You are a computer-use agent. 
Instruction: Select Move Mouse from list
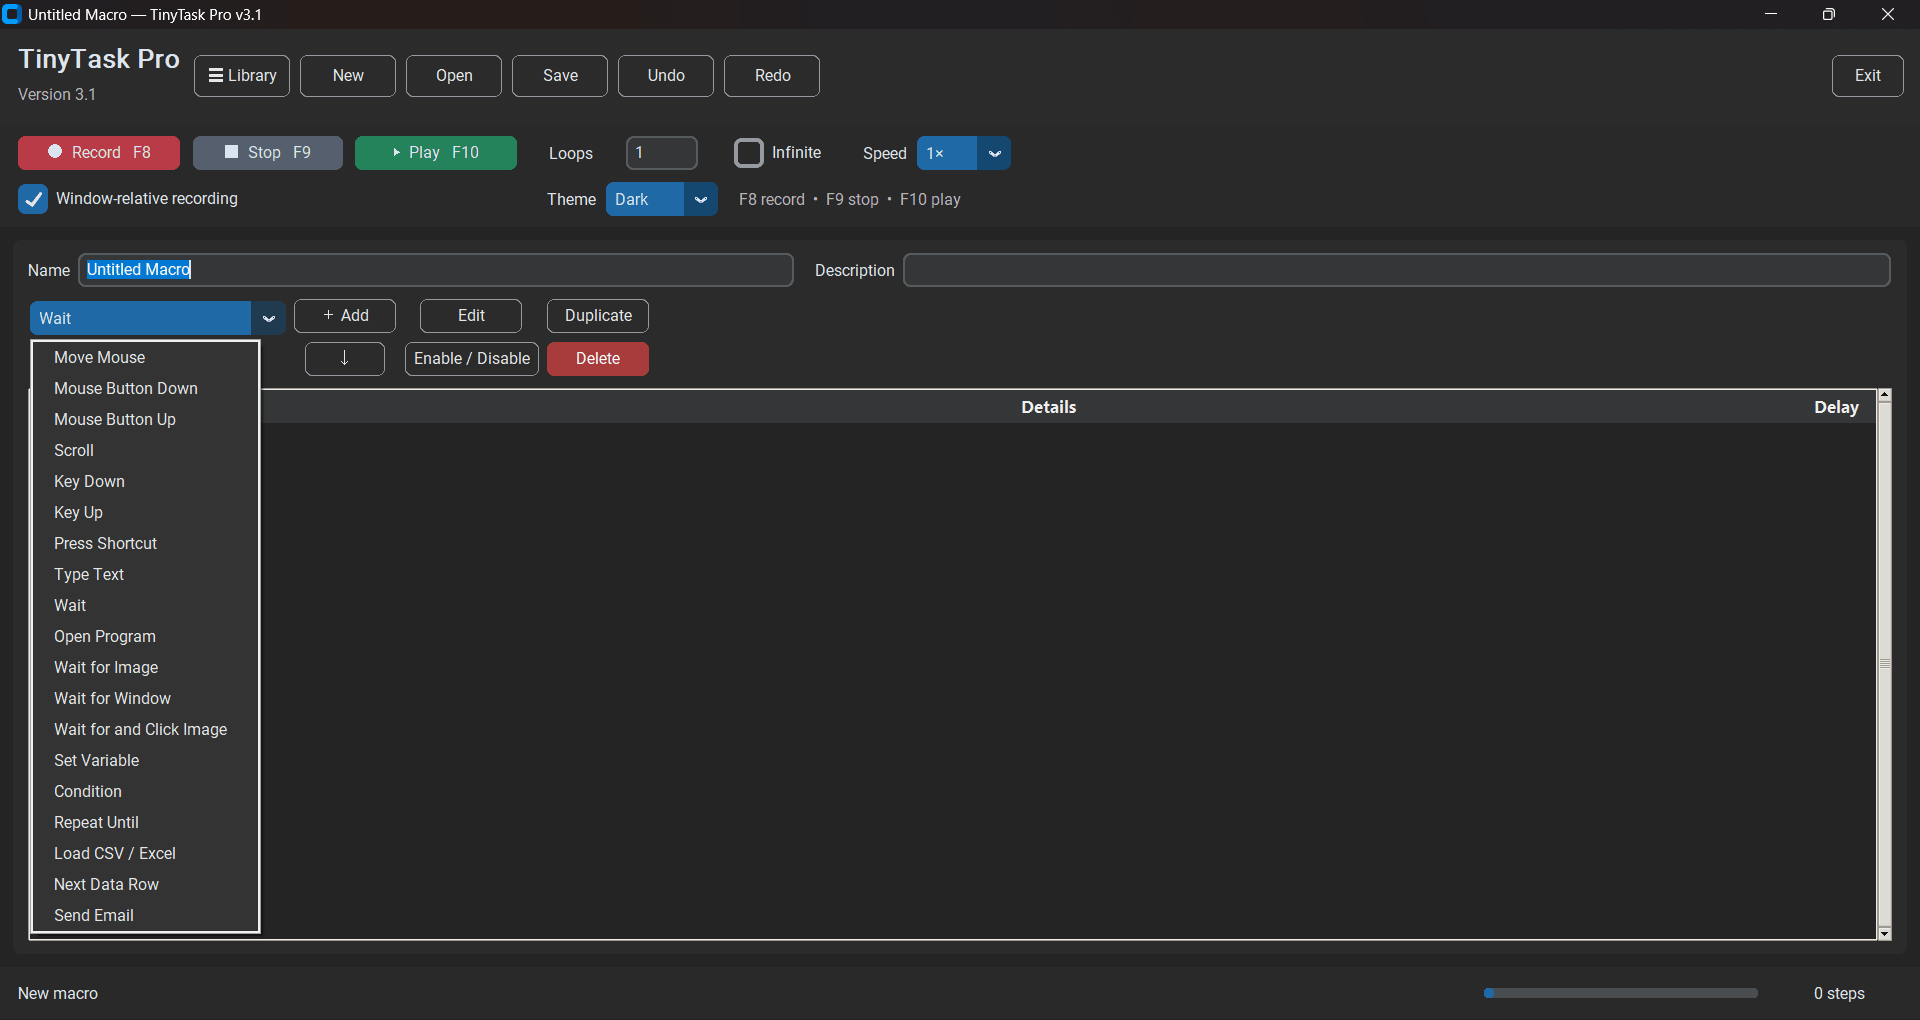click(x=146, y=358)
